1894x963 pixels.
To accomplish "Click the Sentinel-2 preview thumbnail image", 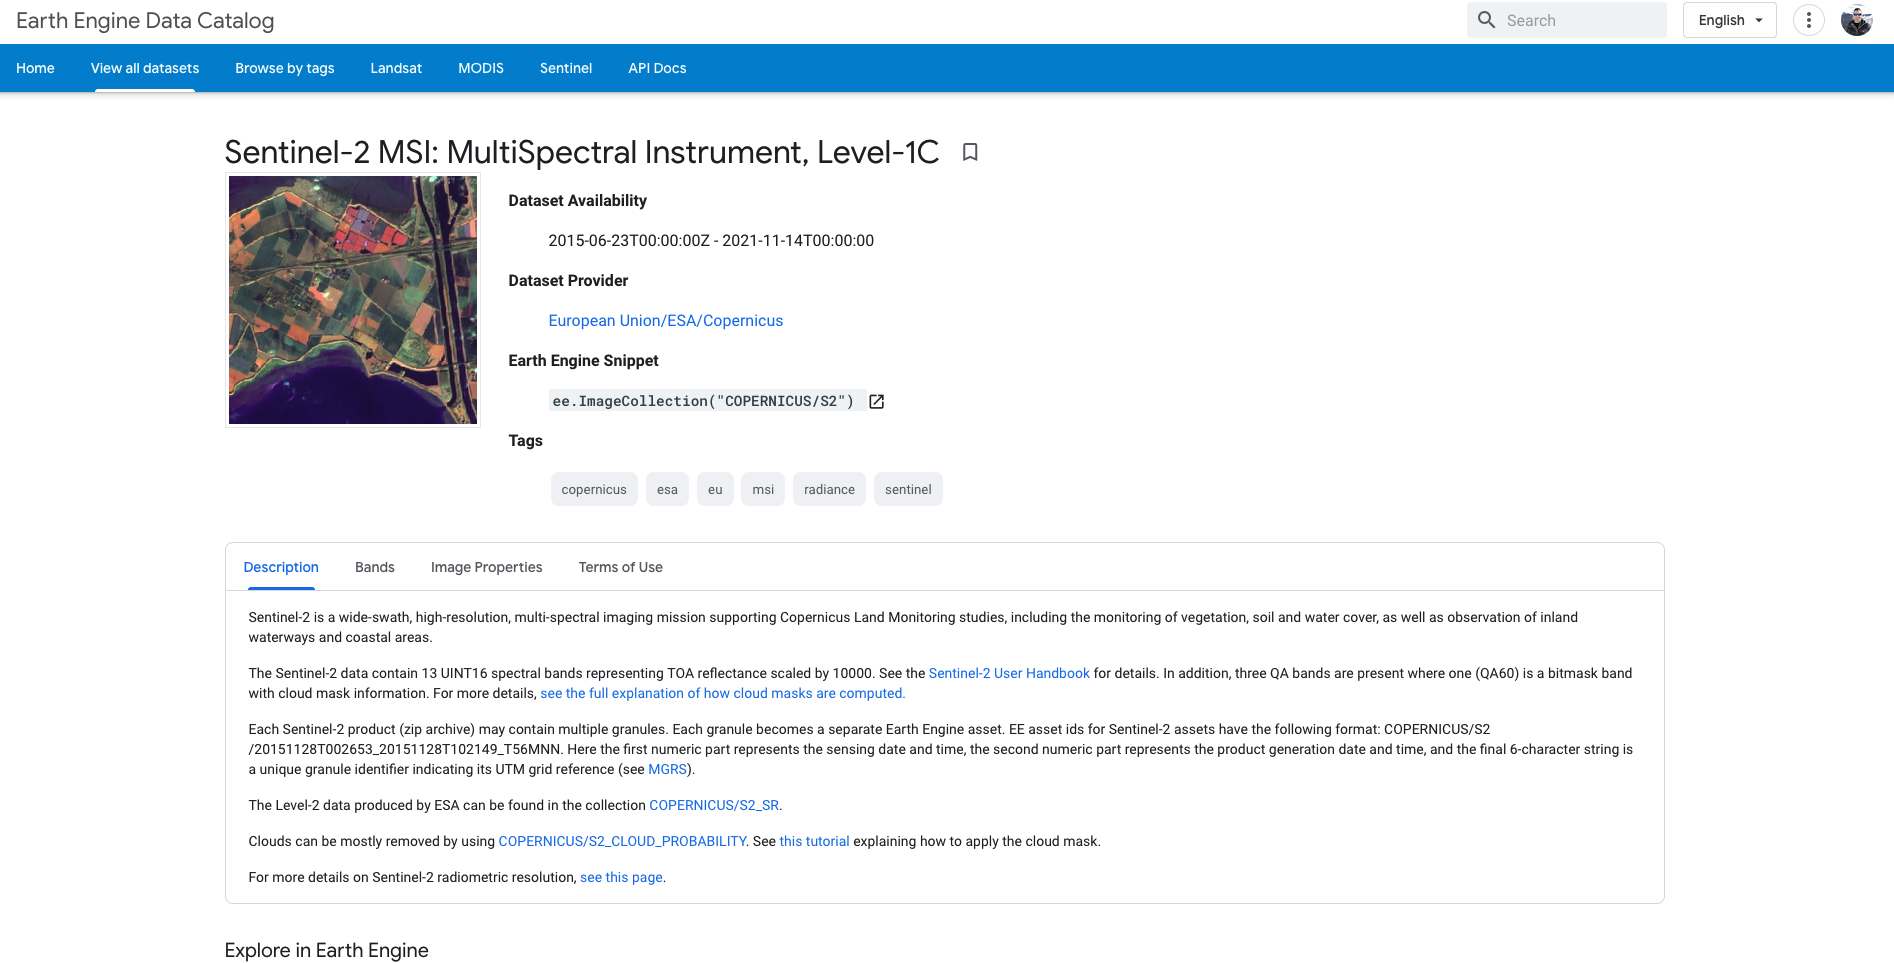I will tap(353, 300).
